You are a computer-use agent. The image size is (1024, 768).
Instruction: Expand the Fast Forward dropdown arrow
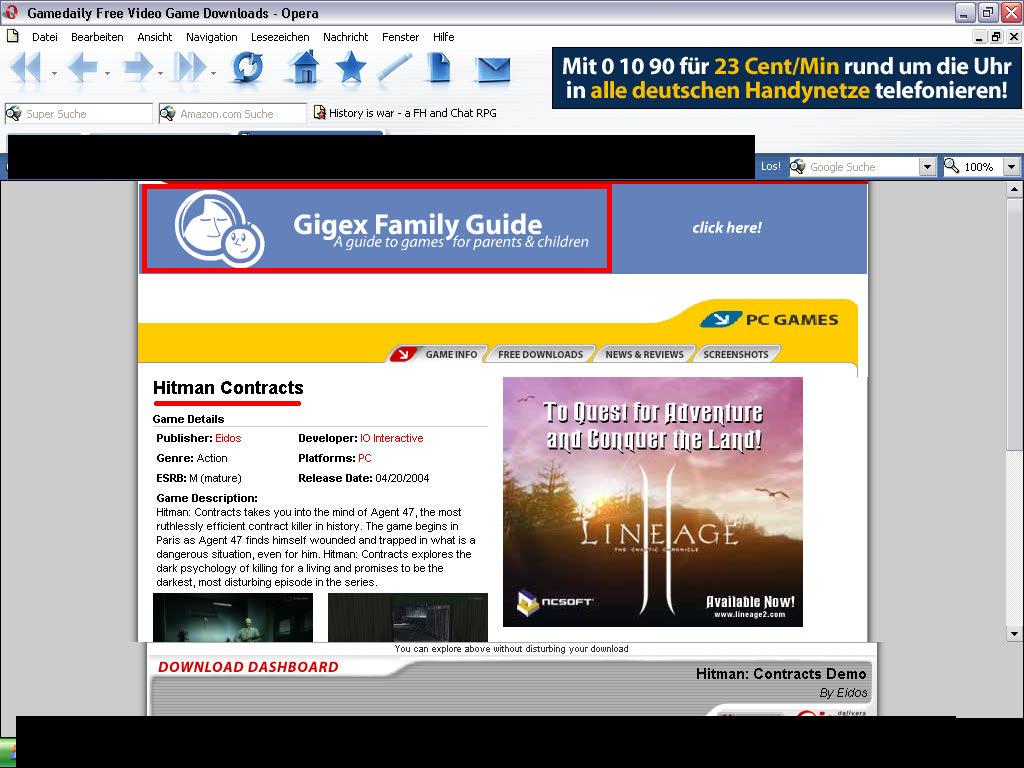tap(214, 73)
